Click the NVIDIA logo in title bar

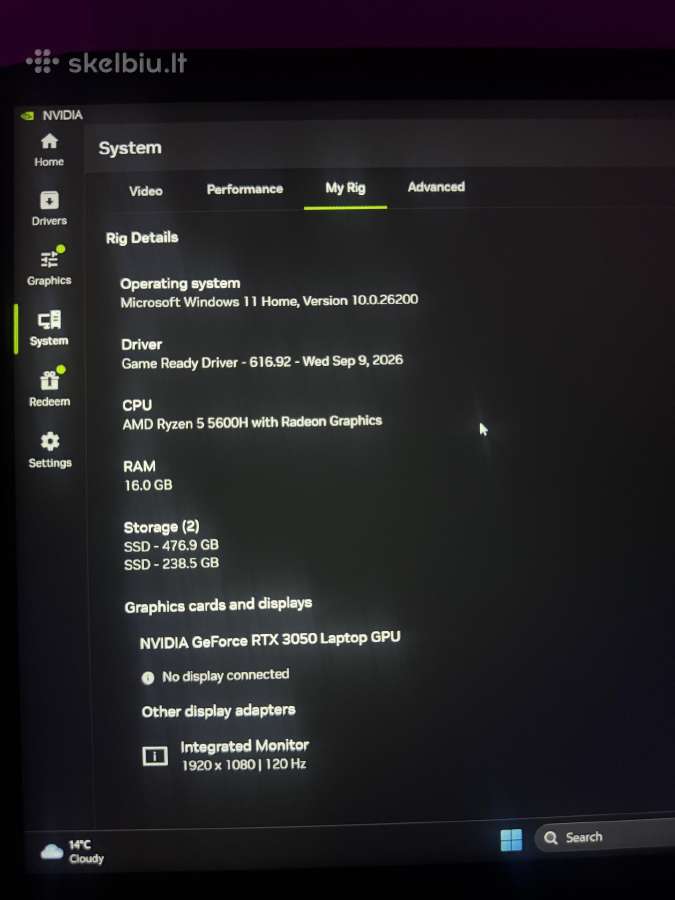coord(26,116)
